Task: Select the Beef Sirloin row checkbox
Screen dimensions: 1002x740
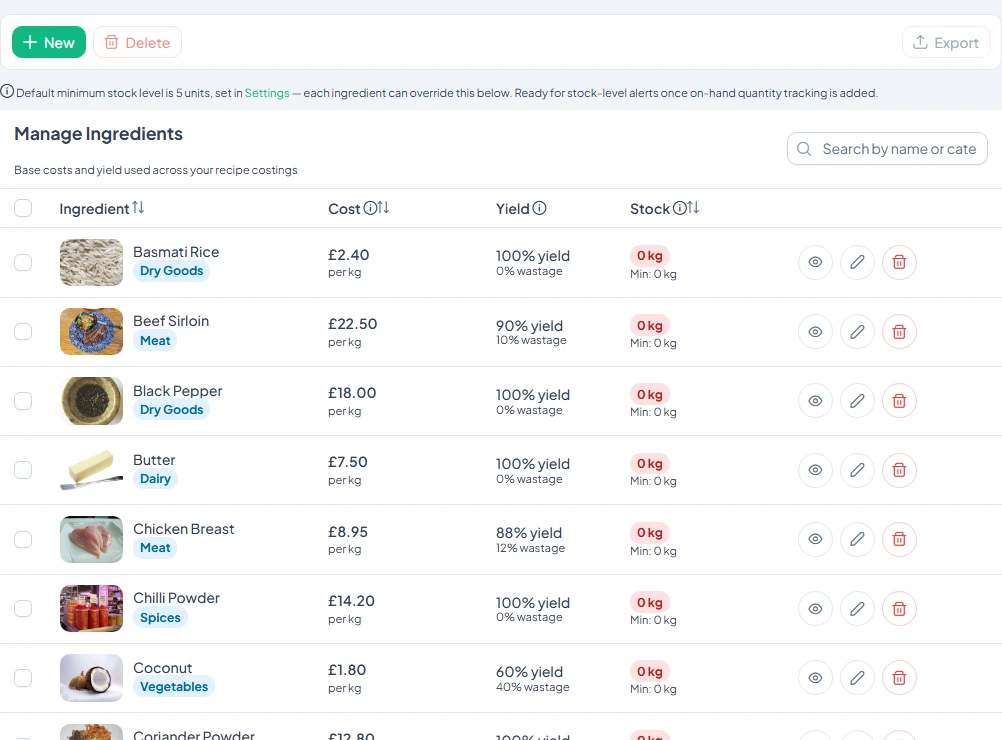Action: point(23,332)
